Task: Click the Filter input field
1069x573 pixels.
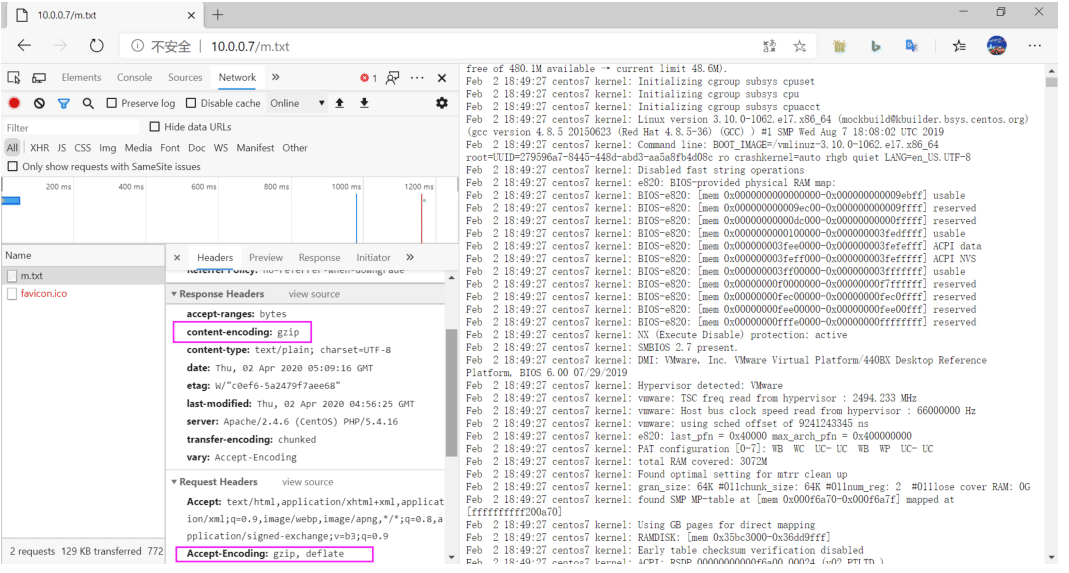Action: (72, 128)
